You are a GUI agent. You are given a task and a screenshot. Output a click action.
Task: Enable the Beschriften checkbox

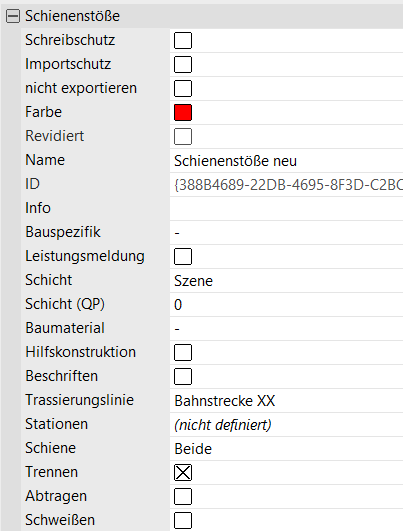pos(183,377)
